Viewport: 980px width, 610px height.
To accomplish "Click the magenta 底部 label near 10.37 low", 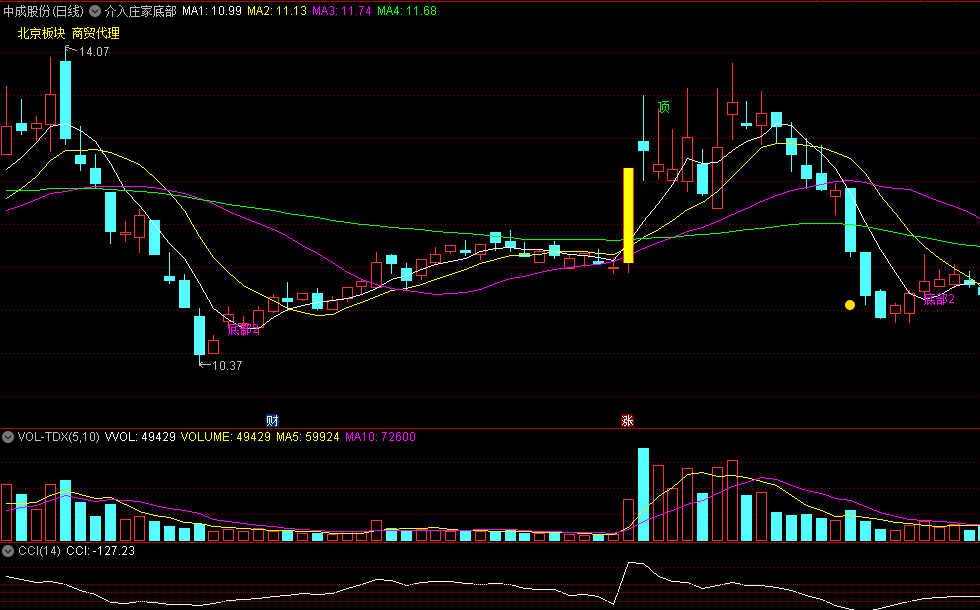I will [243, 329].
